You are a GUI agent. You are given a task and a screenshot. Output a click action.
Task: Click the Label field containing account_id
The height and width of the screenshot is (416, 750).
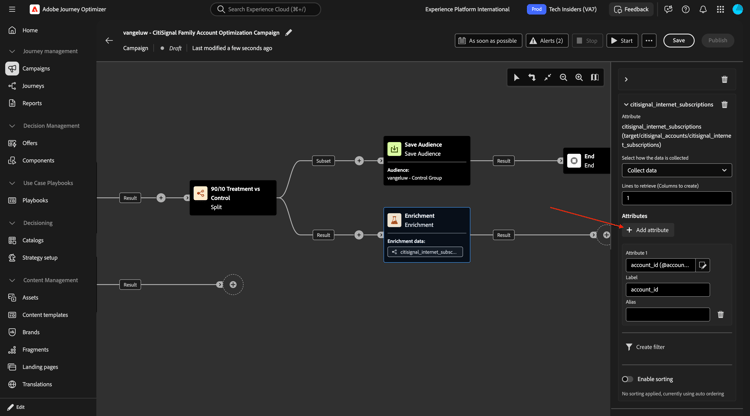click(x=667, y=290)
